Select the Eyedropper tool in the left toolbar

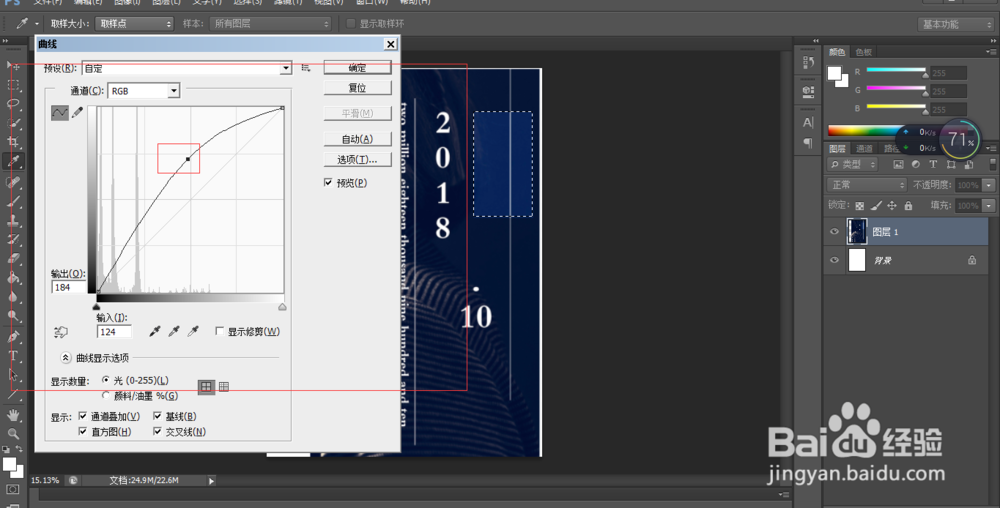coord(13,161)
